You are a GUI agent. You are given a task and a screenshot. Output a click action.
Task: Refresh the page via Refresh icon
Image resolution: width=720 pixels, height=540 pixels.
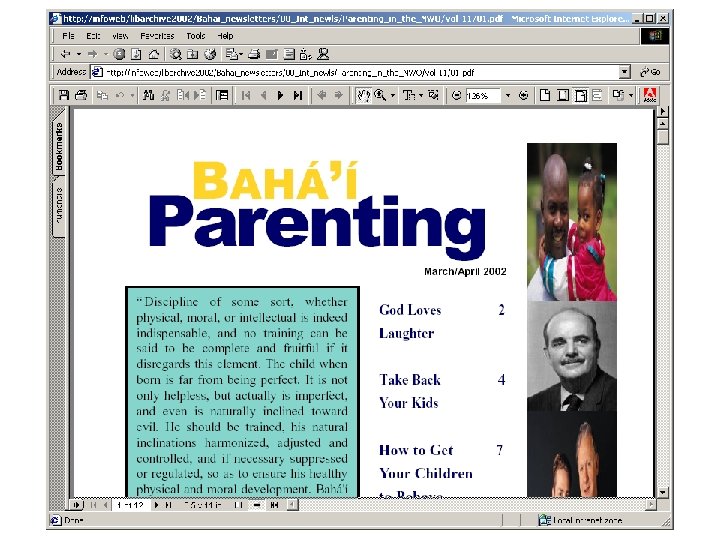(x=136, y=54)
